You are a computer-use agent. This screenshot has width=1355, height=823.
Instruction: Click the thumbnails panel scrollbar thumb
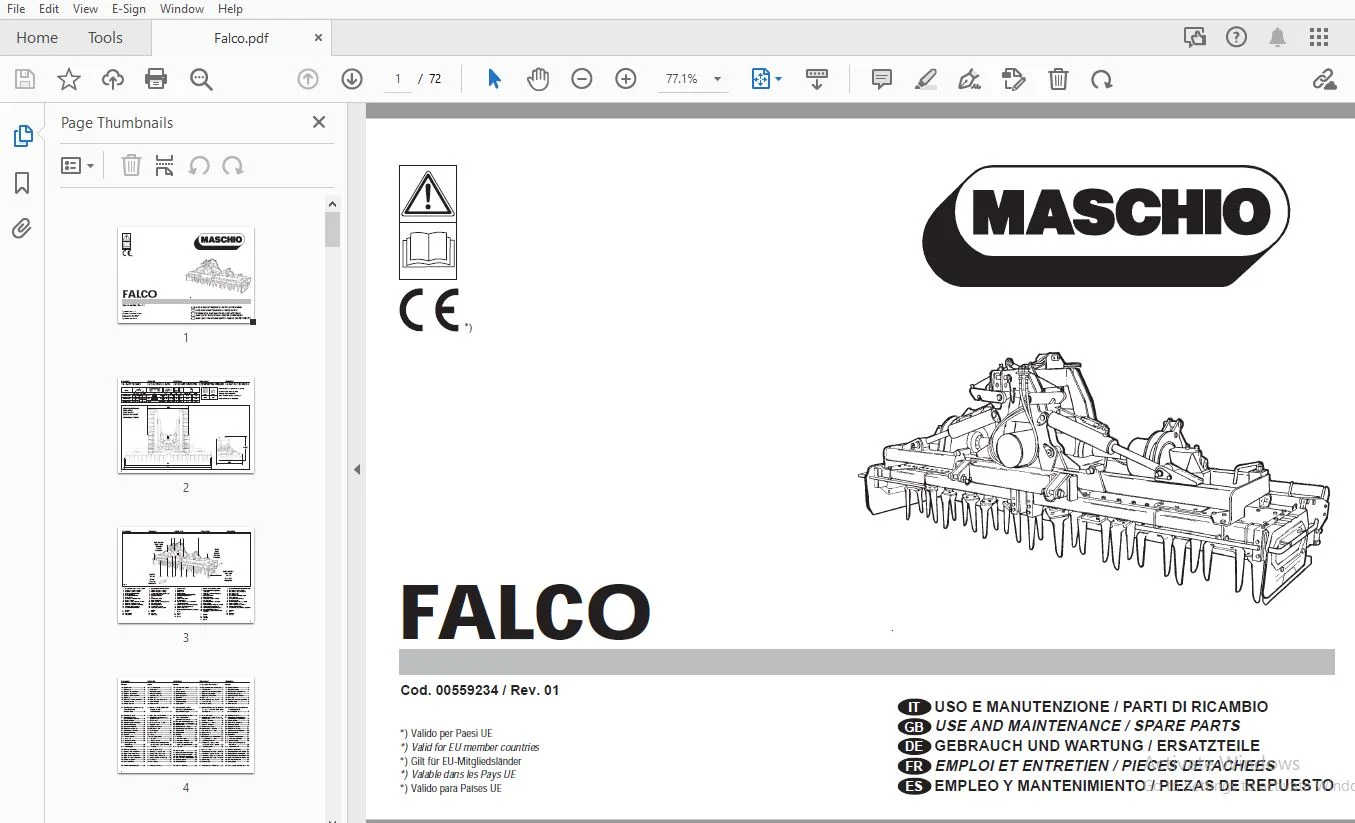point(332,229)
